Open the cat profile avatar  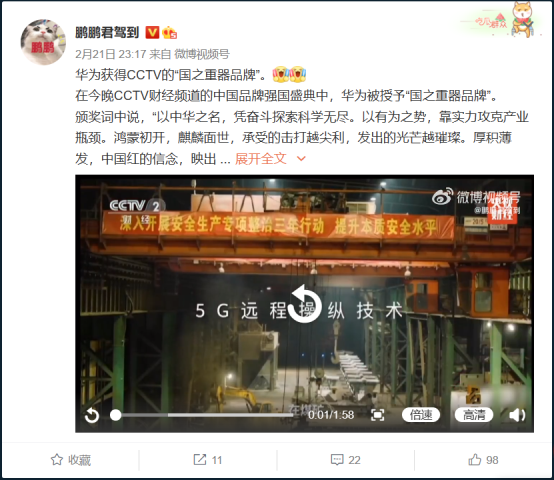[43, 42]
